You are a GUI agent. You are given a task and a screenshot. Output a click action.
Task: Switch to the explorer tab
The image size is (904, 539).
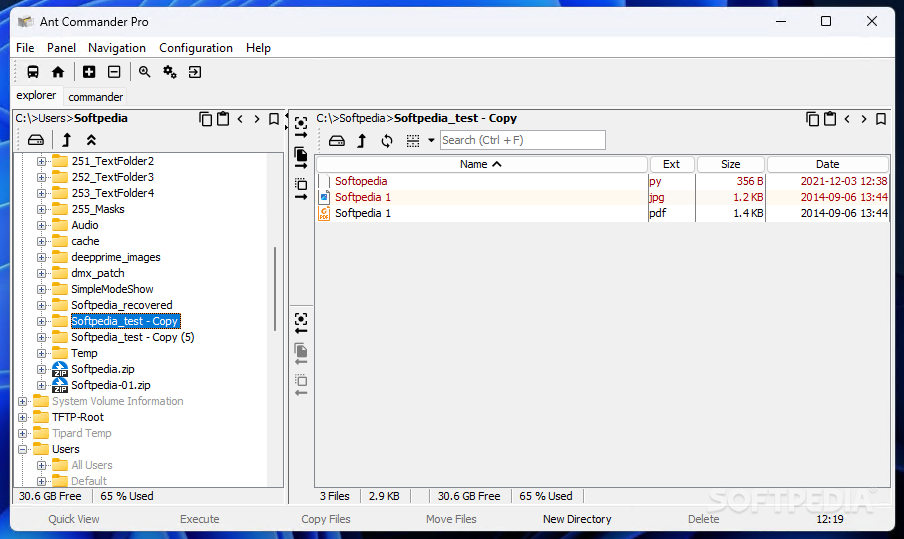click(x=36, y=95)
